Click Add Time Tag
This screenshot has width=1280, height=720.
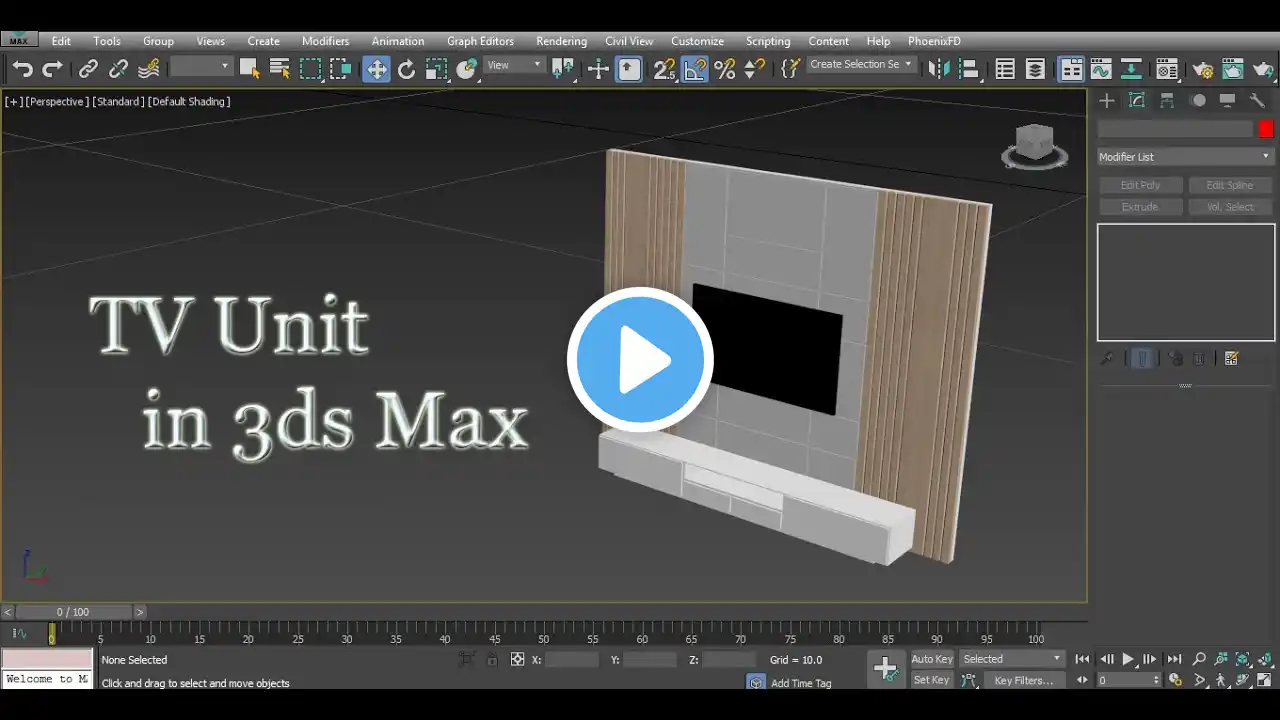[x=801, y=683]
